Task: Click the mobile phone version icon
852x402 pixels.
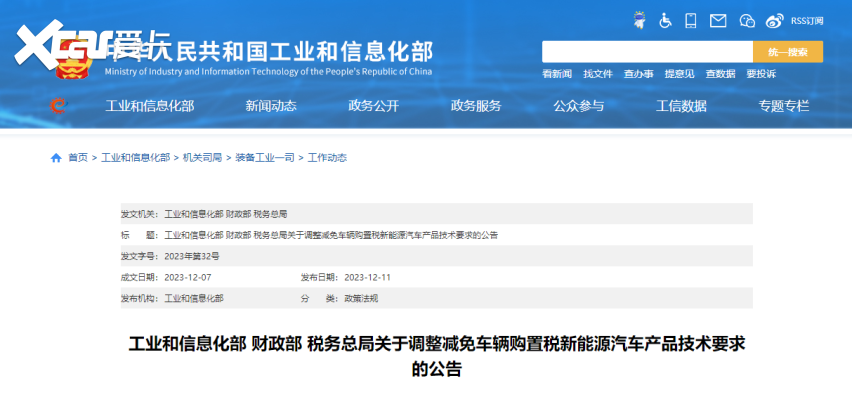Action: tap(691, 20)
